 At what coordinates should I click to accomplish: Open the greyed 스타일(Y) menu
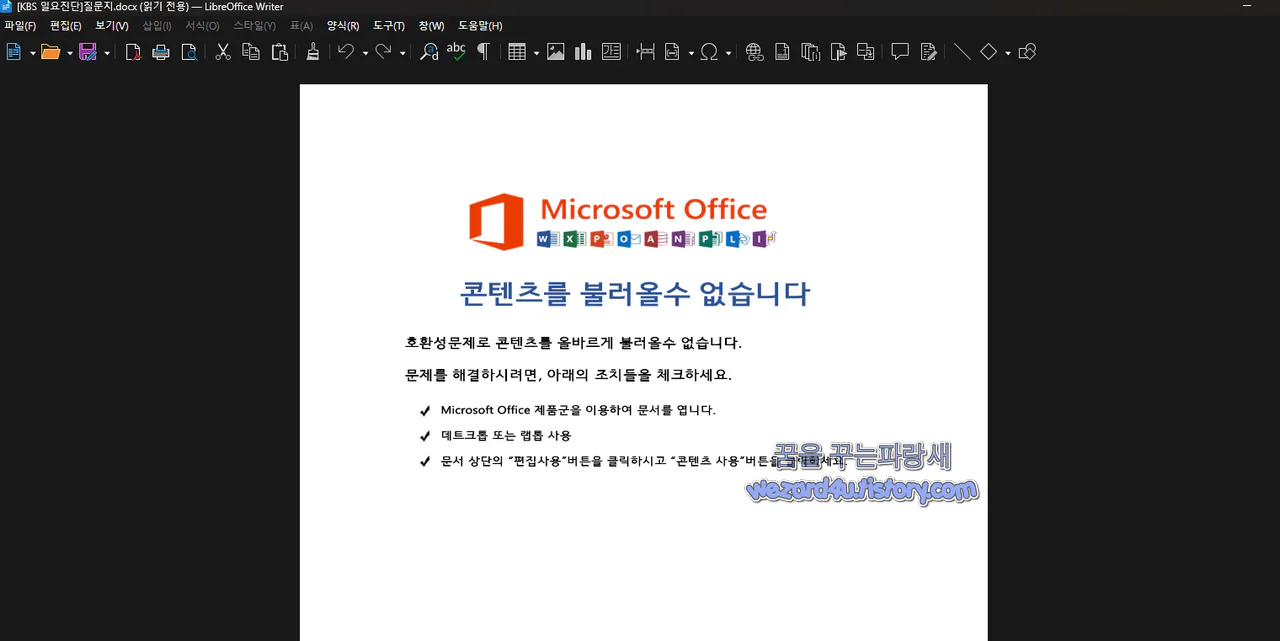tap(254, 26)
